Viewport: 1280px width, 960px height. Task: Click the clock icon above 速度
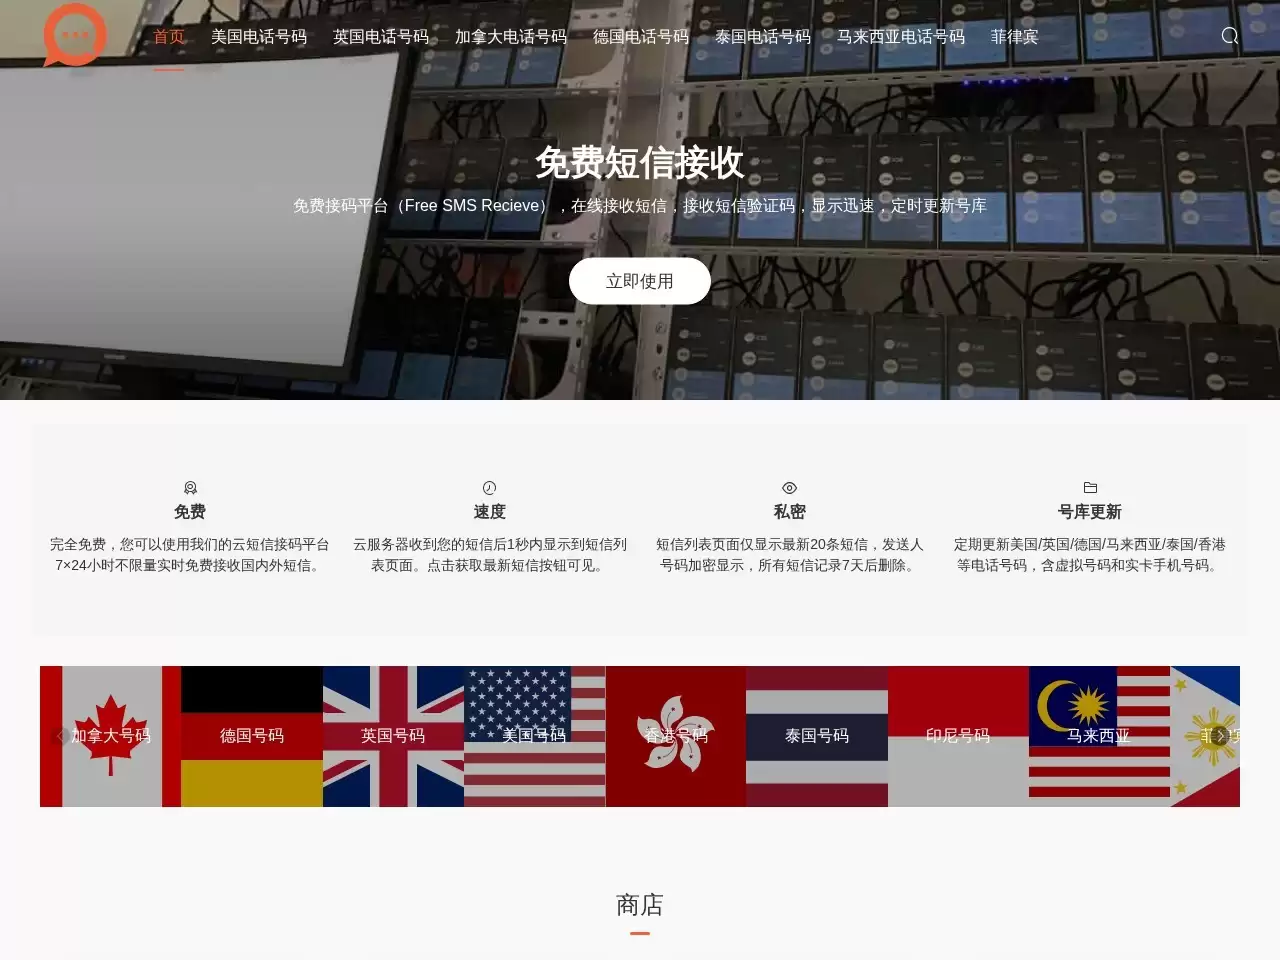pyautogui.click(x=489, y=488)
